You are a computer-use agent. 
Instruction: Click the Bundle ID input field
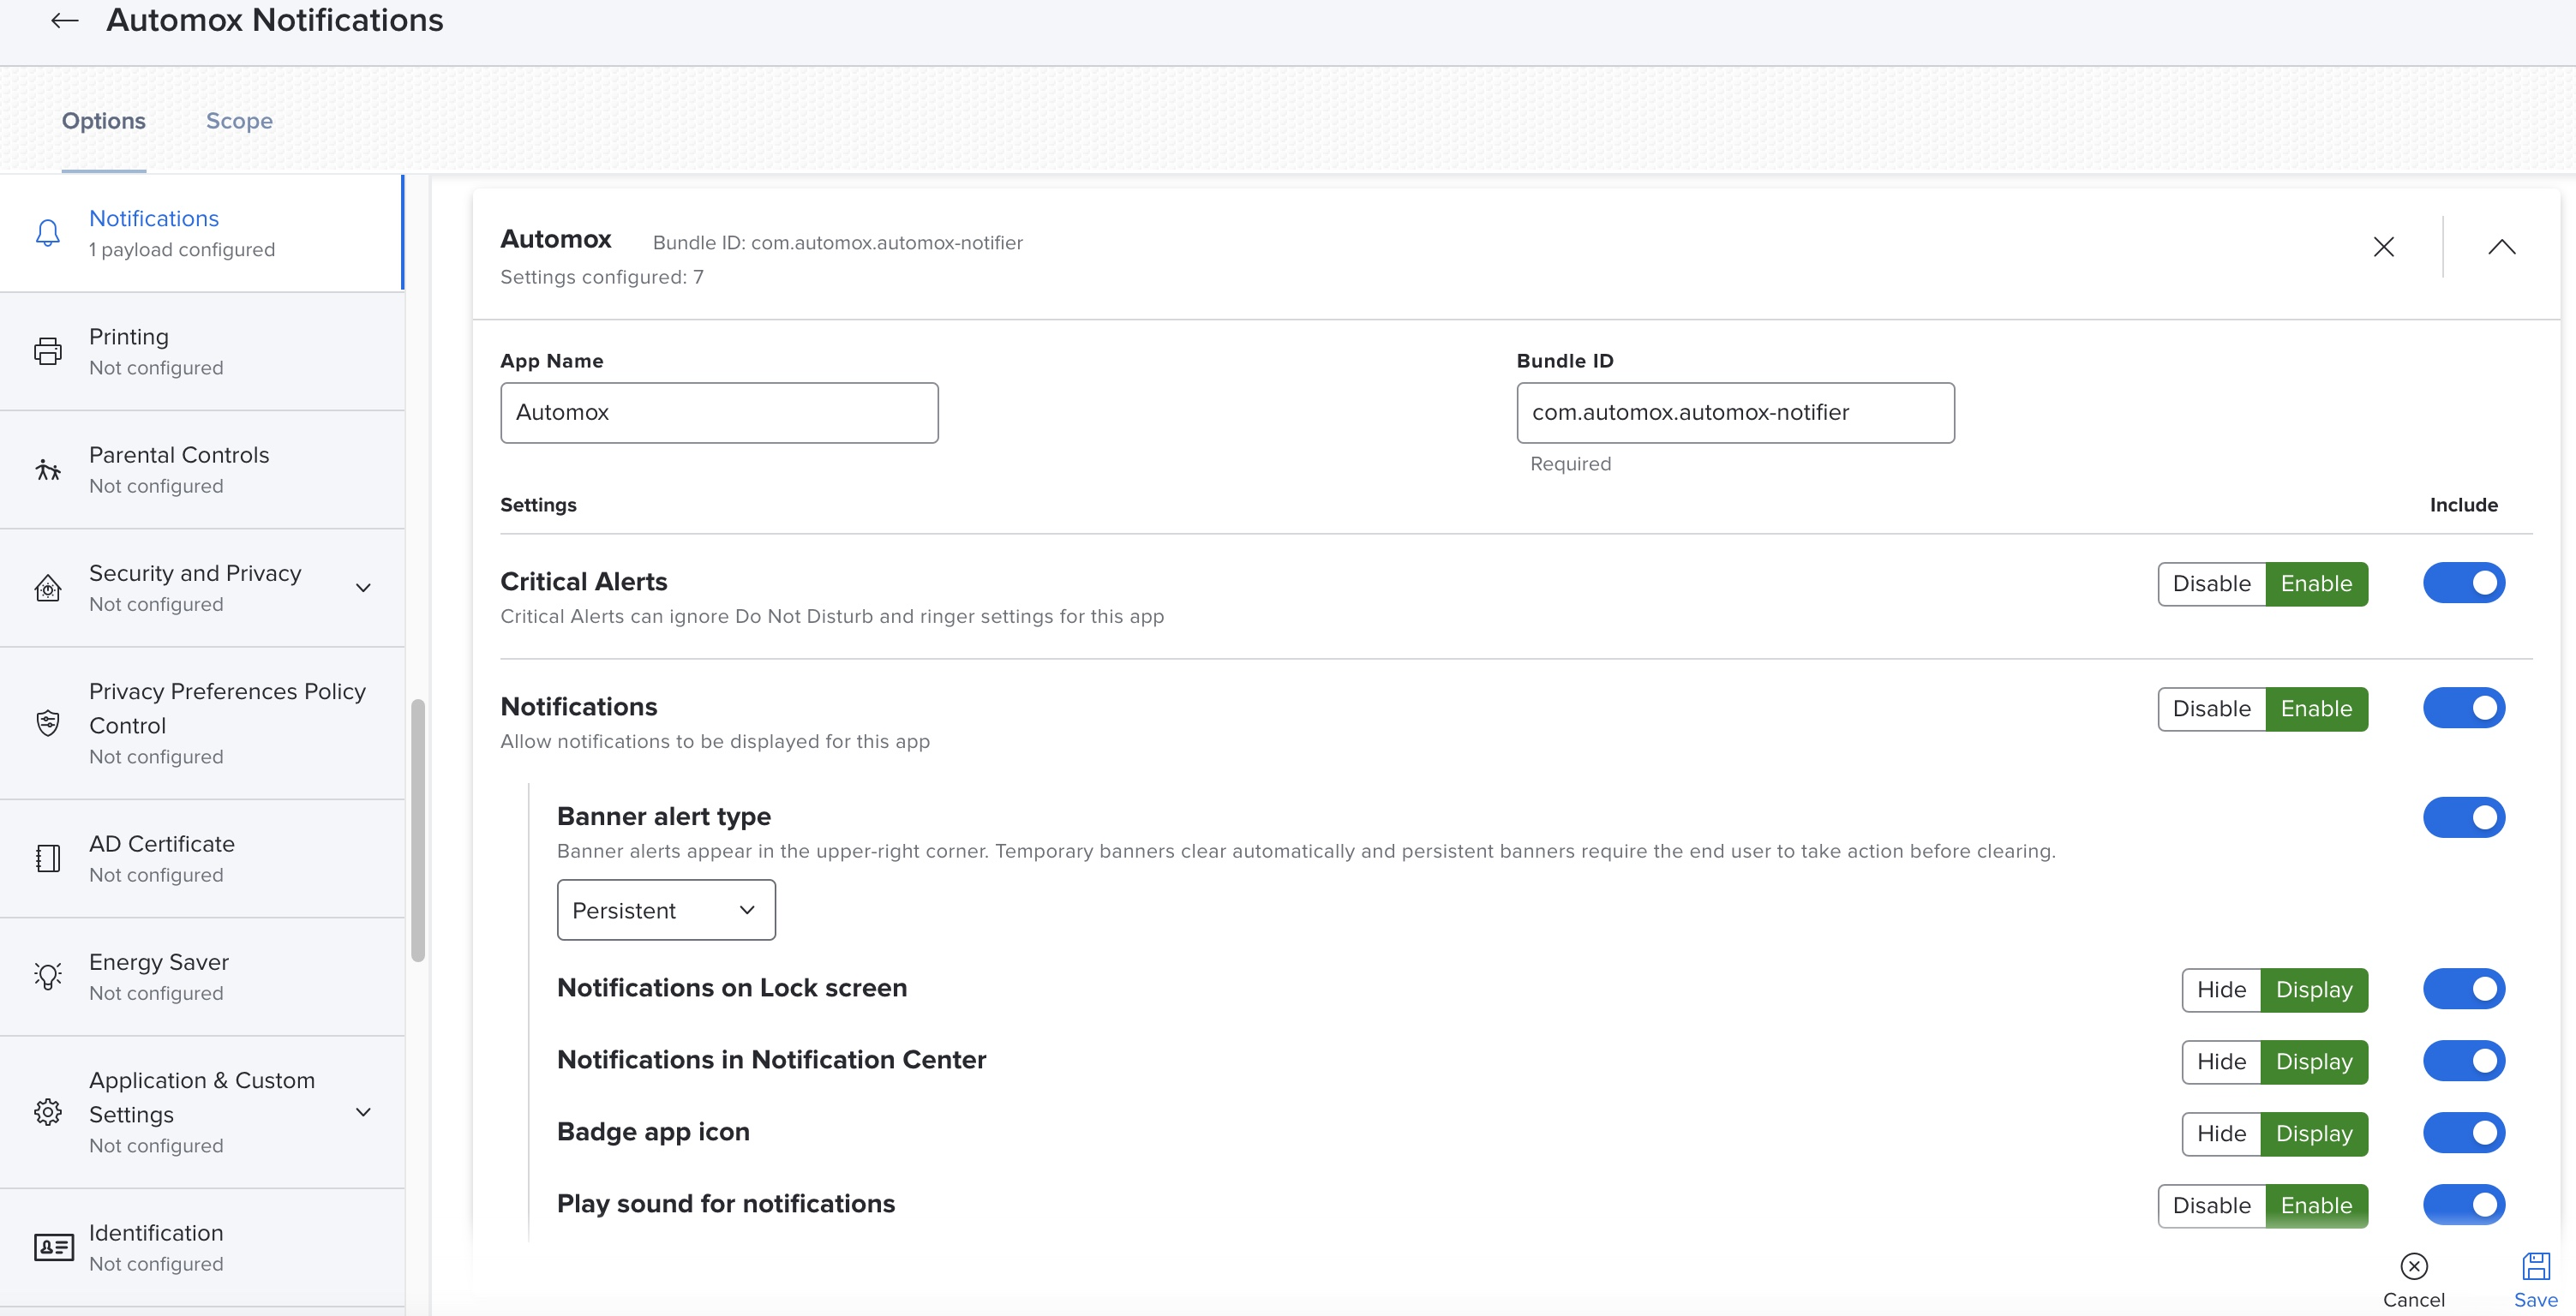pyautogui.click(x=1735, y=413)
